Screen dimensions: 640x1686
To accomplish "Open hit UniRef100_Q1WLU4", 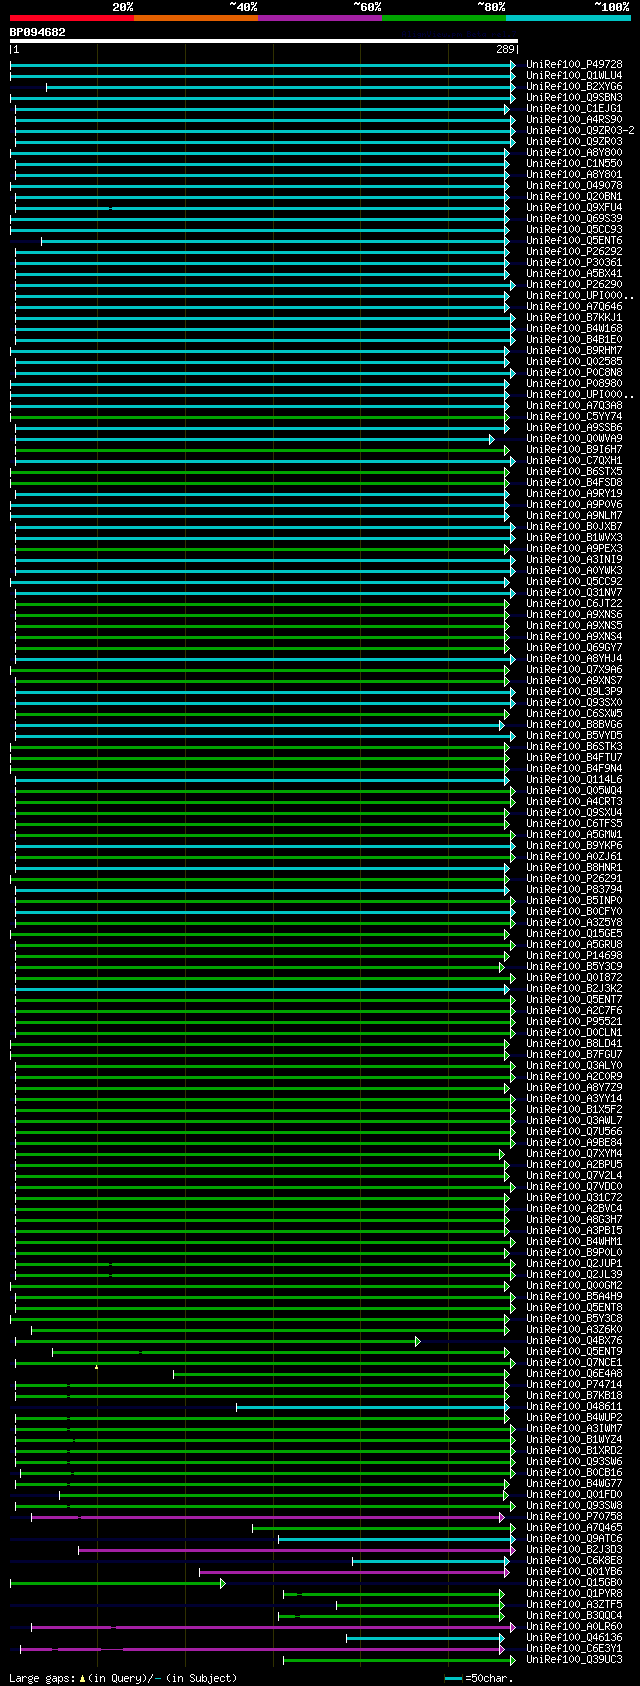I will tap(574, 75).
